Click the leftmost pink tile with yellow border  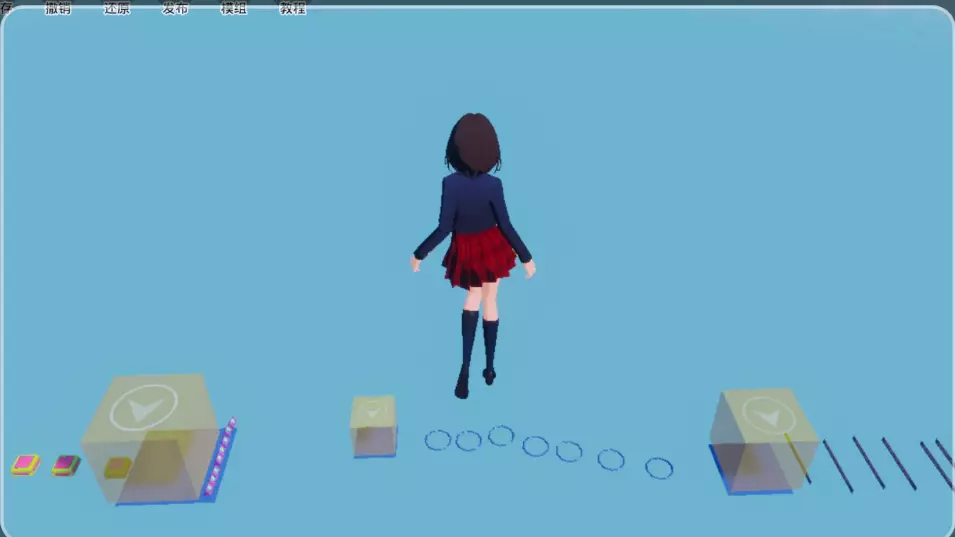click(x=26, y=464)
